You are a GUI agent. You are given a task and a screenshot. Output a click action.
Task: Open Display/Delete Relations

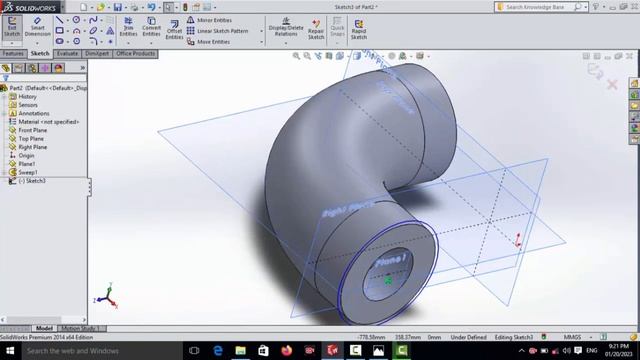(x=286, y=27)
